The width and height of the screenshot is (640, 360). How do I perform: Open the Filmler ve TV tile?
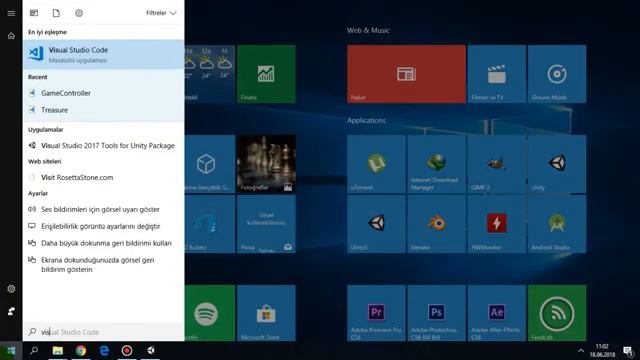tap(497, 74)
